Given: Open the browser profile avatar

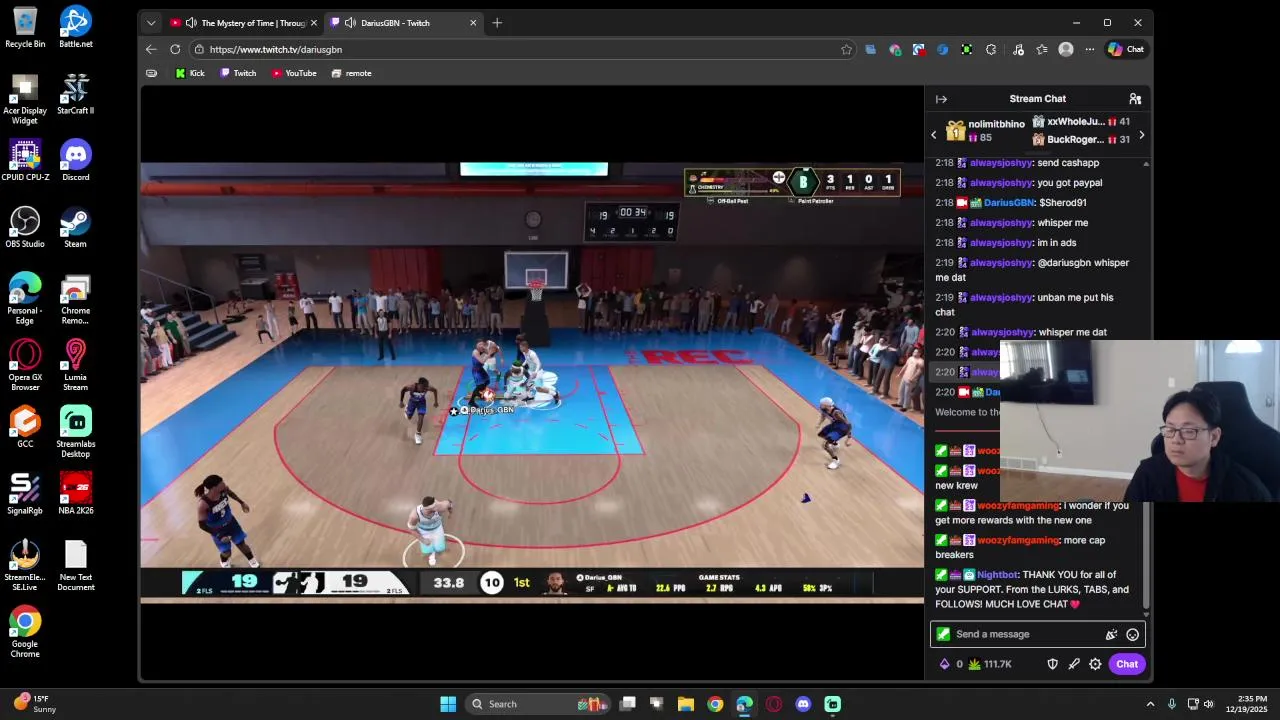Looking at the screenshot, I should [1066, 49].
